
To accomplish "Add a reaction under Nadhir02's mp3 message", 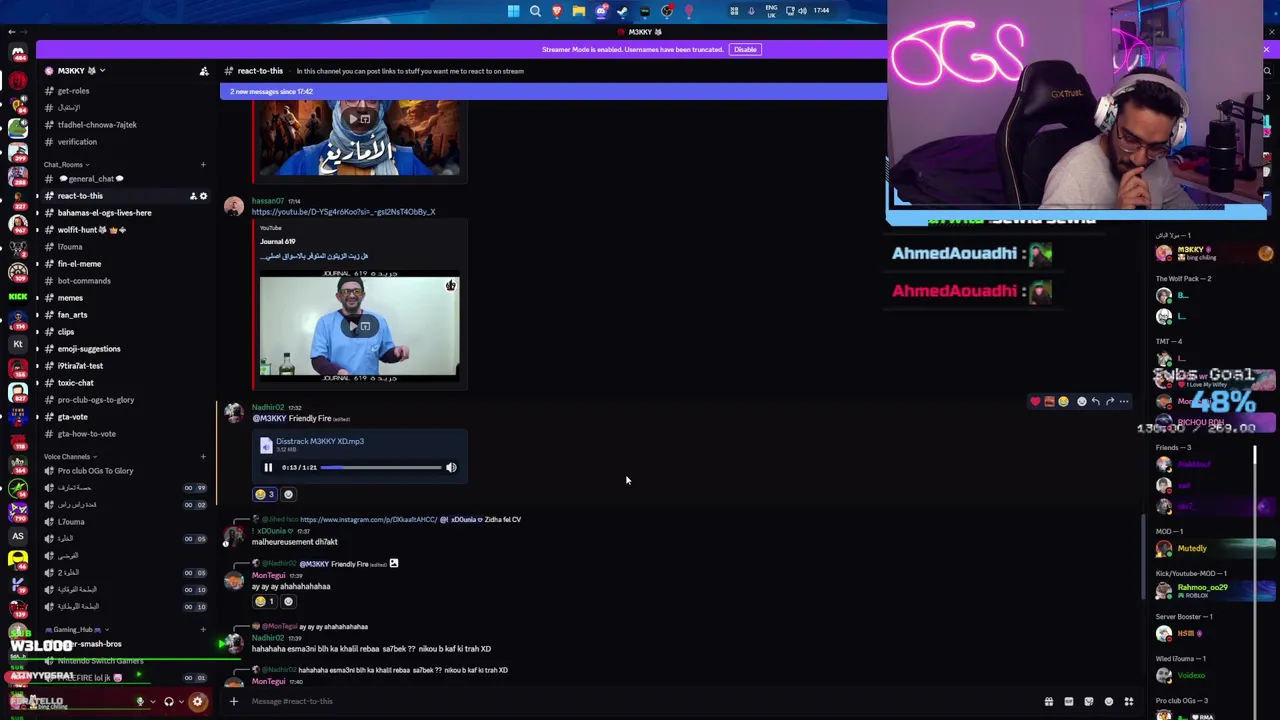I will click(289, 494).
